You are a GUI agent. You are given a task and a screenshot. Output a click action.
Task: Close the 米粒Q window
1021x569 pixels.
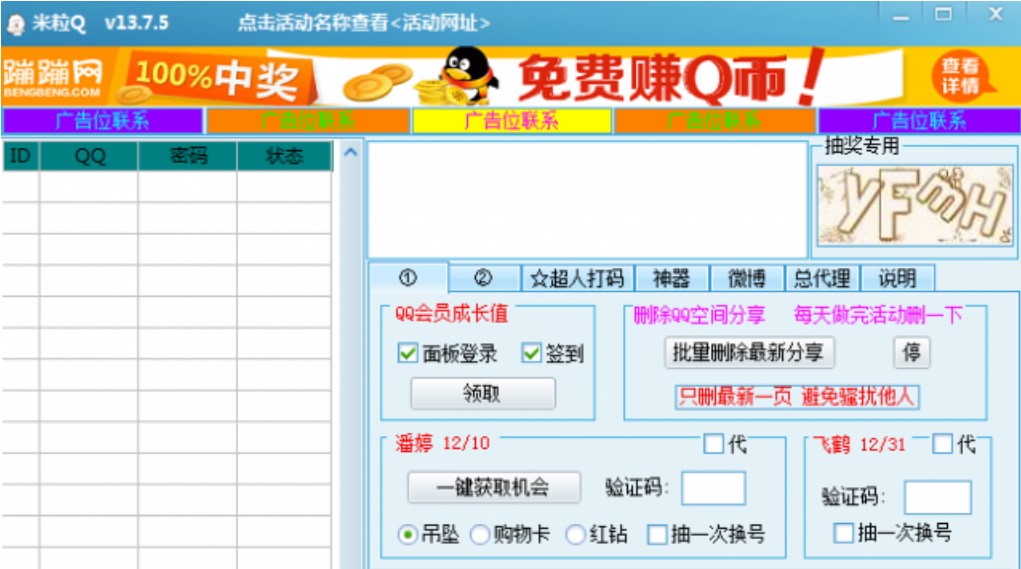996,14
